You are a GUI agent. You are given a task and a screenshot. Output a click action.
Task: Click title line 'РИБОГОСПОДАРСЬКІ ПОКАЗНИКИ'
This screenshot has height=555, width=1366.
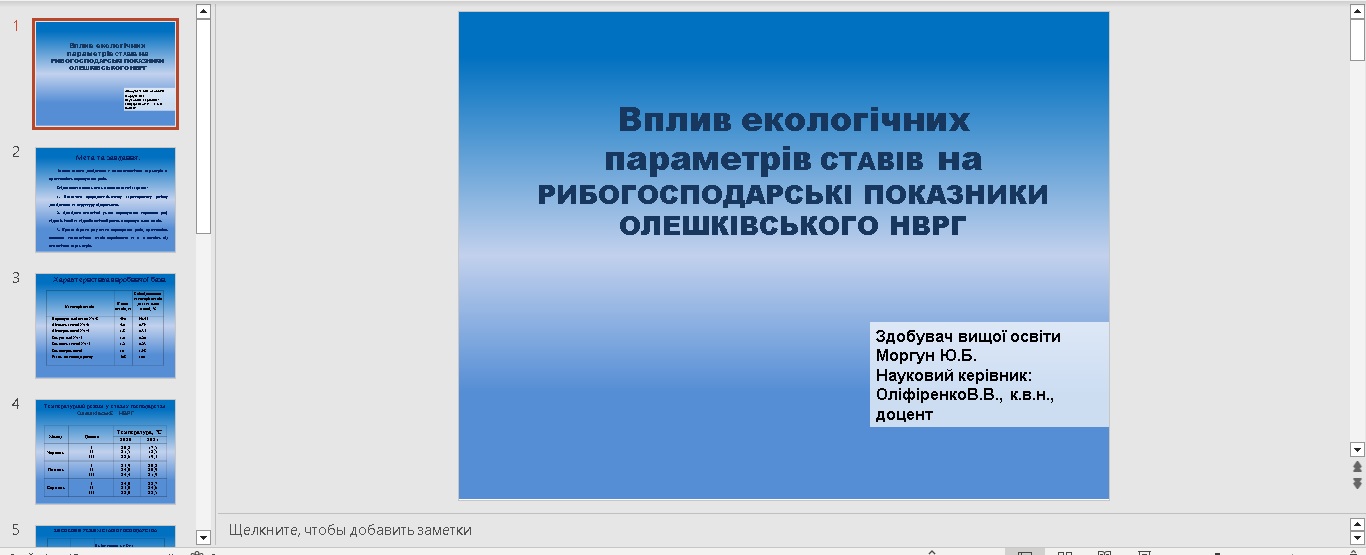(x=794, y=194)
